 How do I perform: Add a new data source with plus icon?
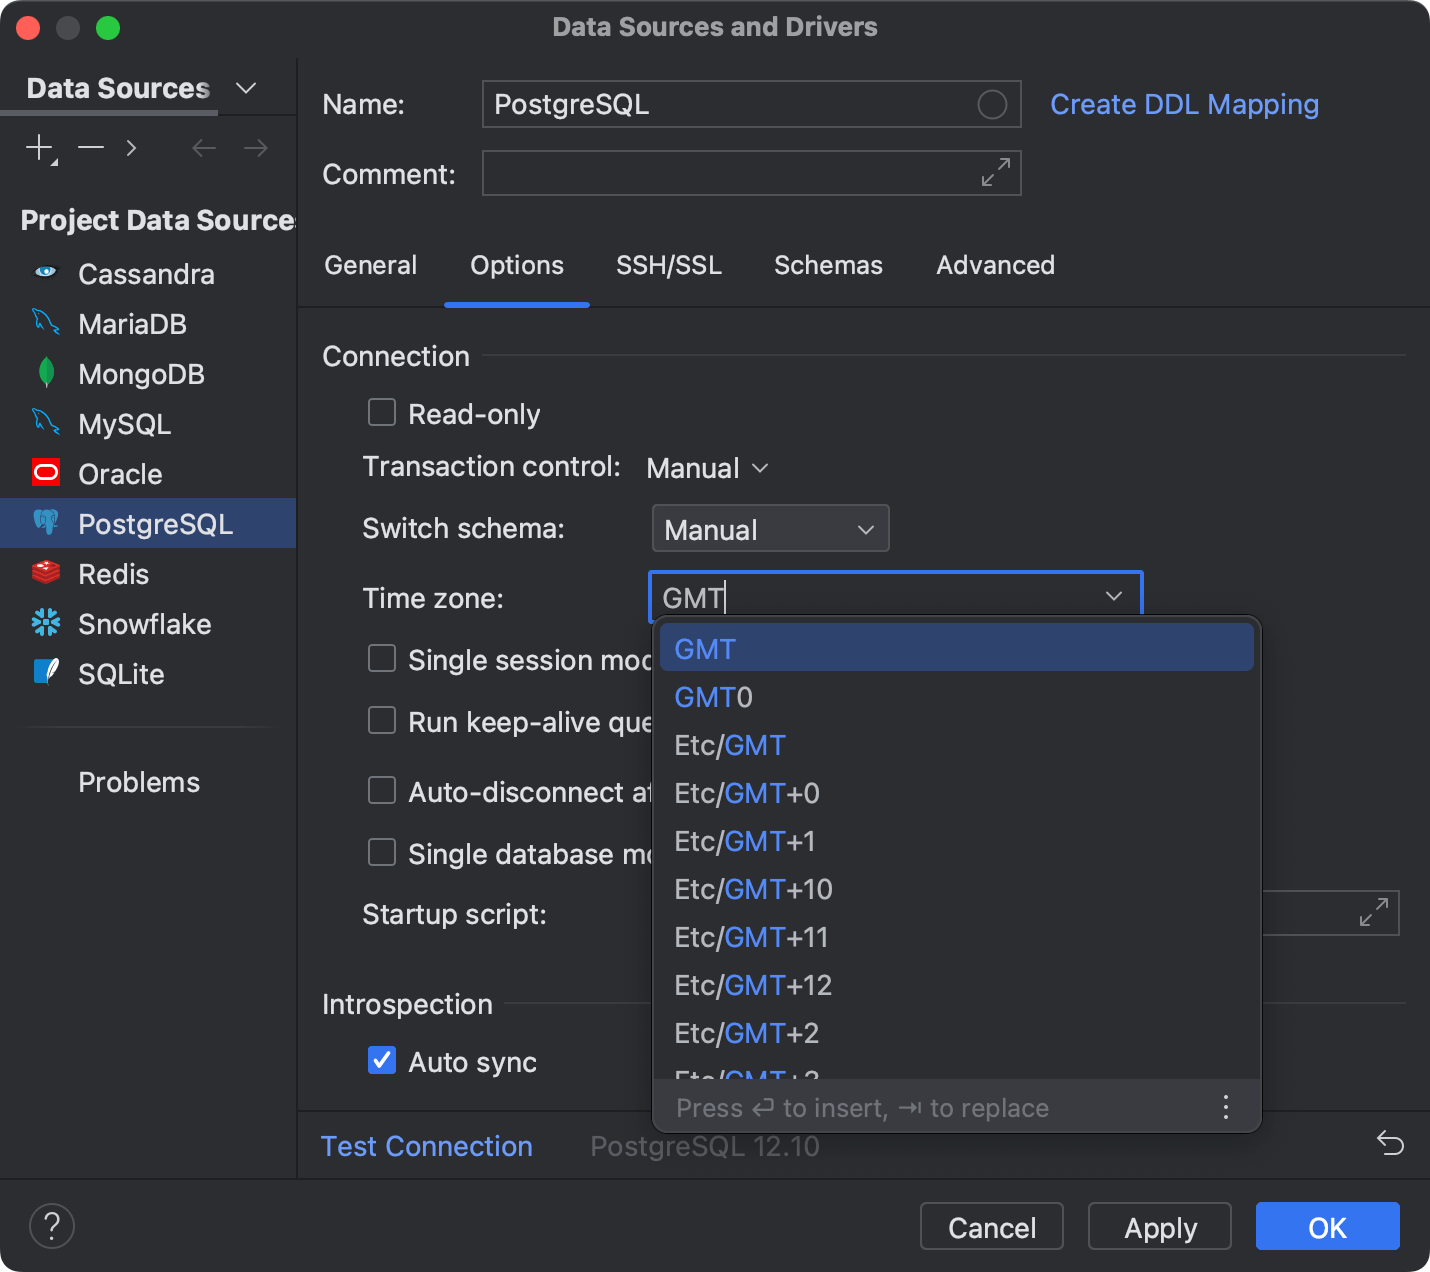click(x=38, y=147)
